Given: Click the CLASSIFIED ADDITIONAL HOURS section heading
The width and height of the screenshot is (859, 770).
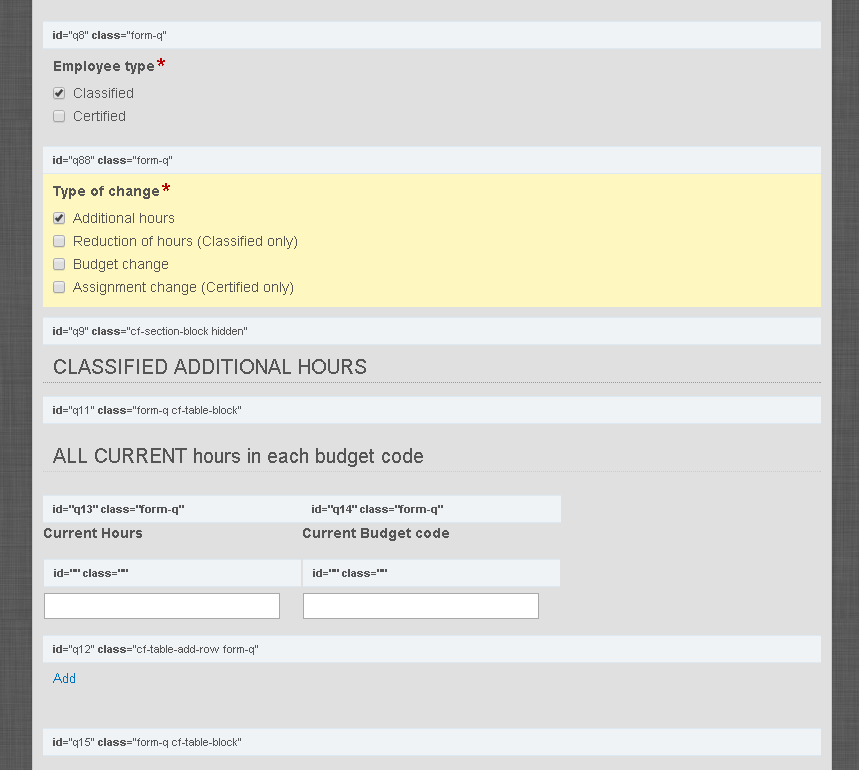Looking at the screenshot, I should [x=210, y=367].
